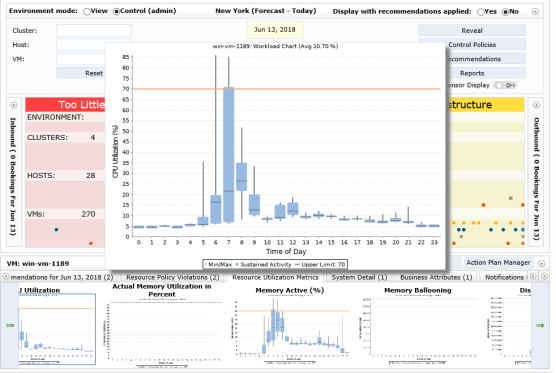Collapse the top control panel

(535, 12)
